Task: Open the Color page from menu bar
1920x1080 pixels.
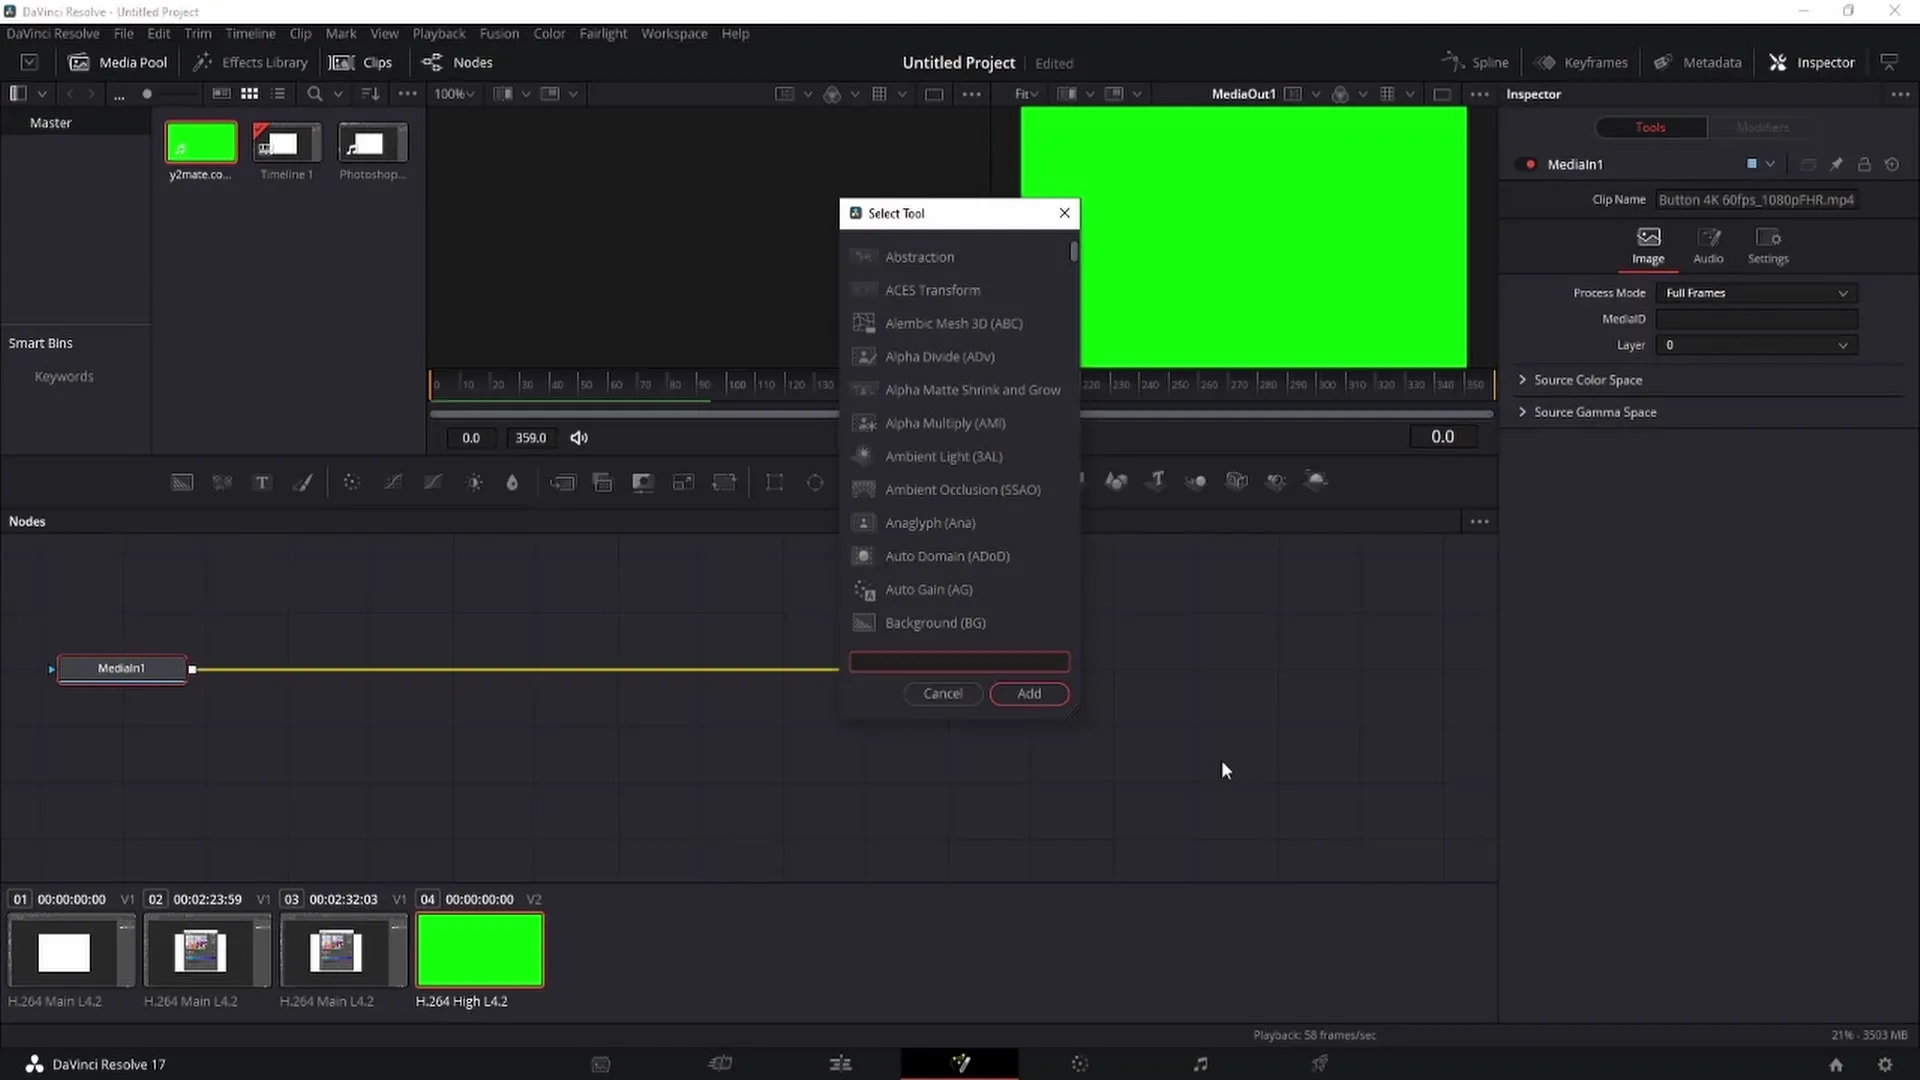Action: [x=551, y=33]
